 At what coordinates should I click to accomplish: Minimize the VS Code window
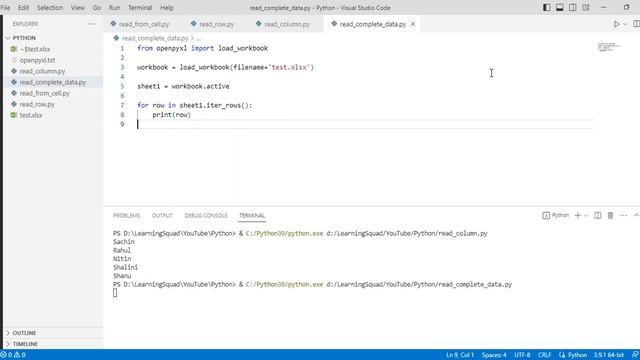[x=604, y=7]
